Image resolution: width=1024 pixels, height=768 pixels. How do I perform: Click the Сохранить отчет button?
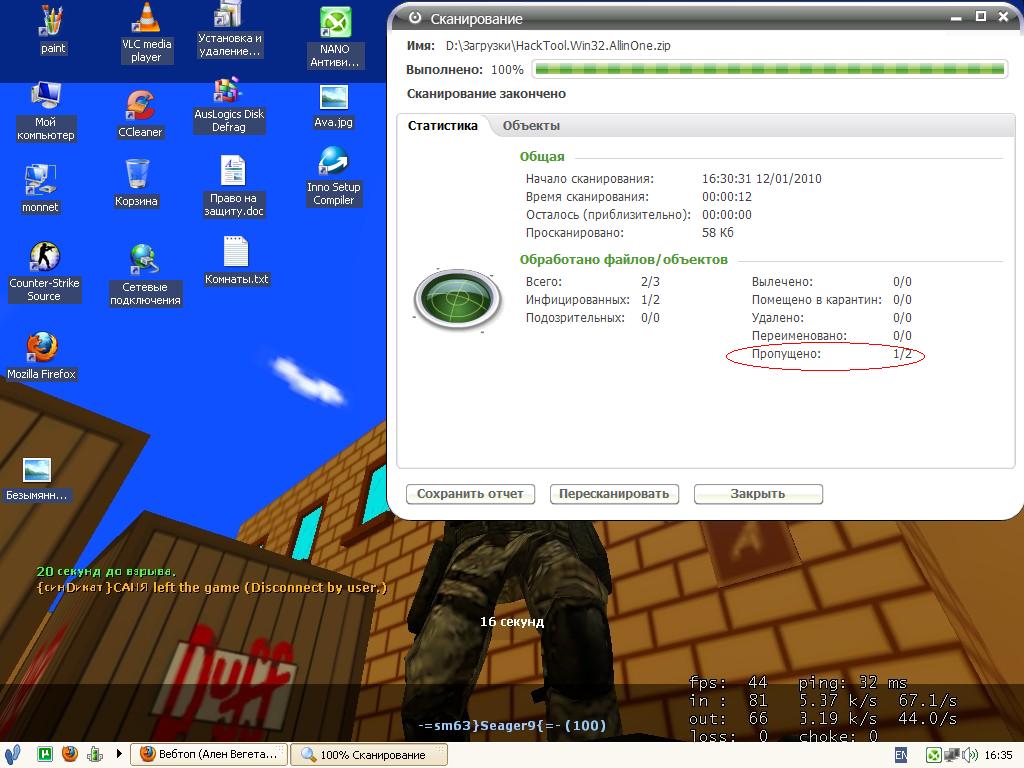click(470, 494)
